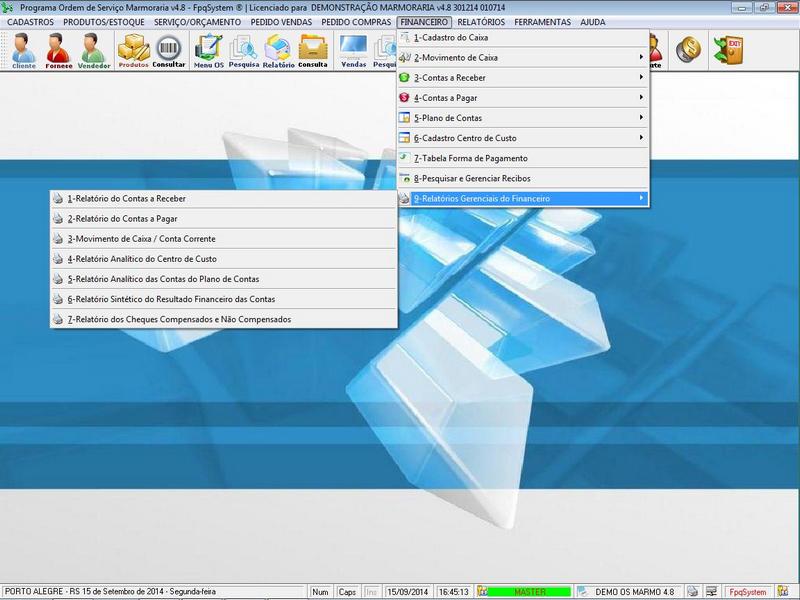
Task: Click the Caps indicator in status bar
Action: click(347, 592)
